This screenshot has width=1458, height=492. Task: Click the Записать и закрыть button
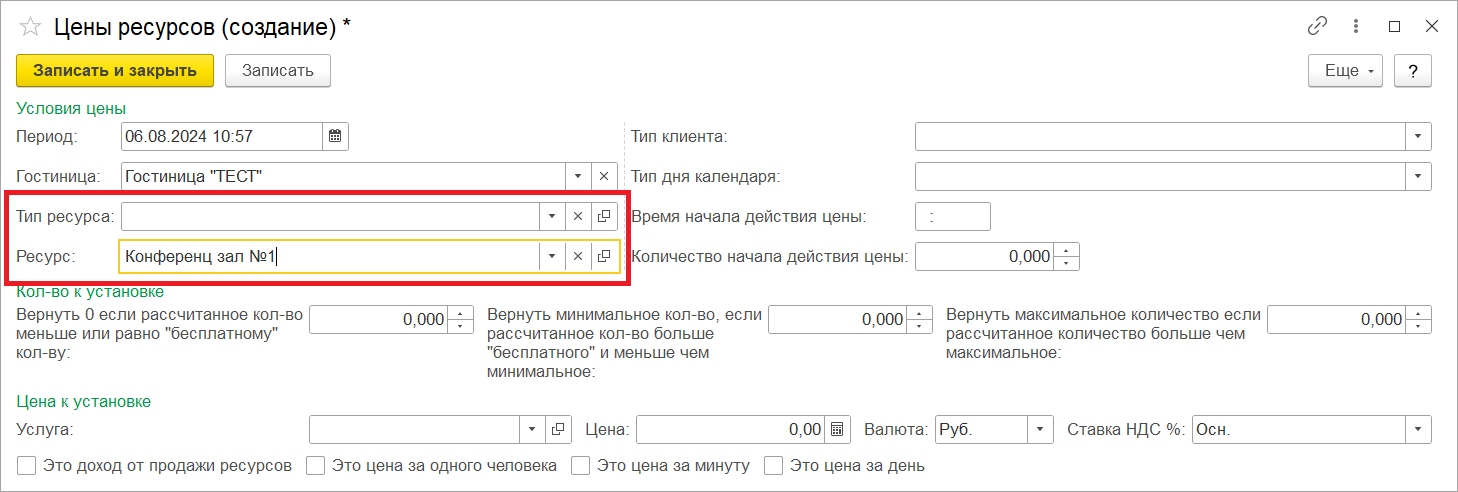115,70
